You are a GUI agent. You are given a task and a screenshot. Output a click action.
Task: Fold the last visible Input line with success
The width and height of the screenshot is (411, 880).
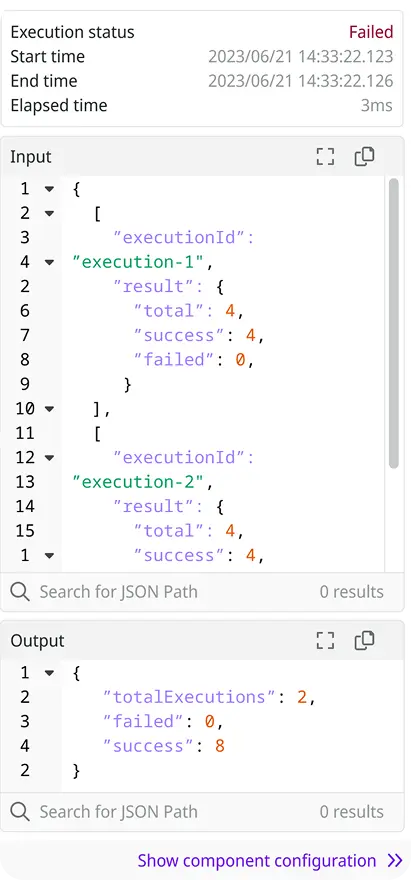pyautogui.click(x=49, y=556)
